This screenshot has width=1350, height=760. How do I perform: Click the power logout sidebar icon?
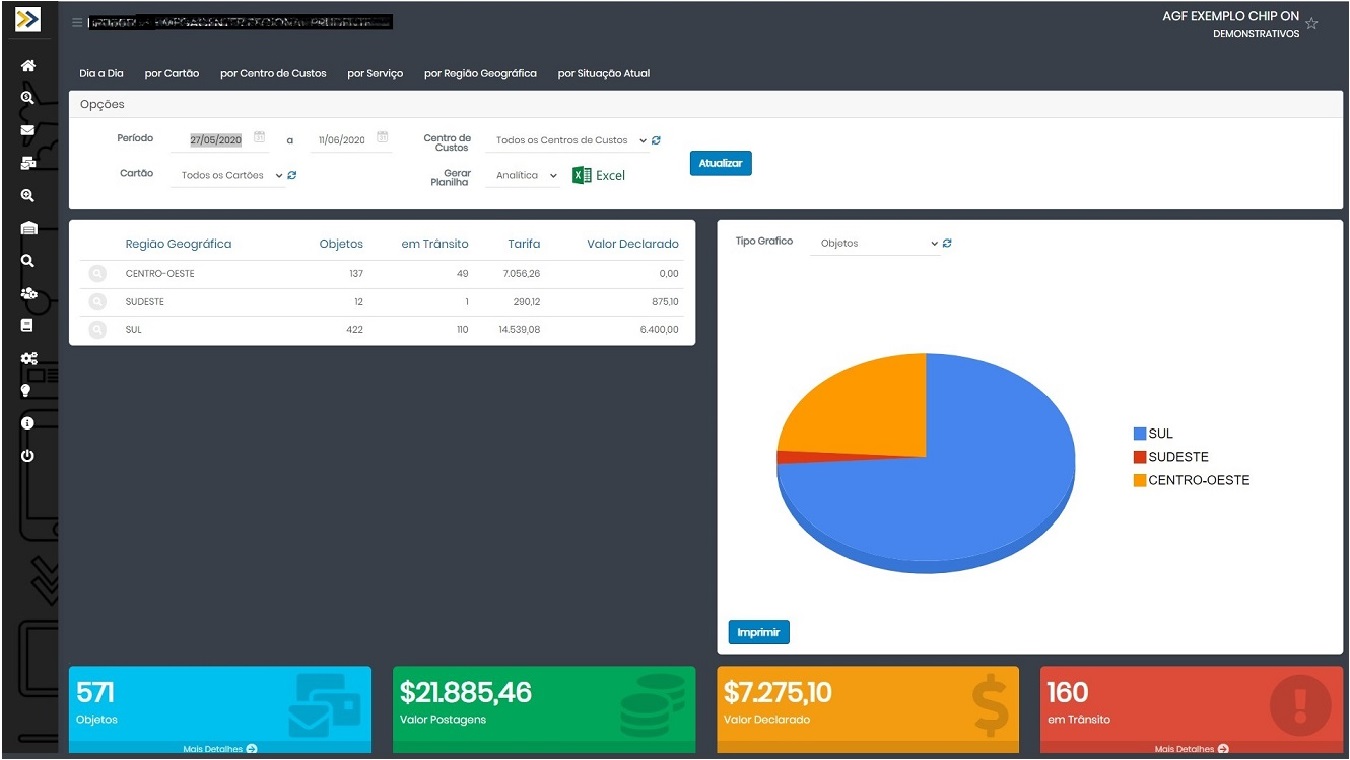coord(27,456)
